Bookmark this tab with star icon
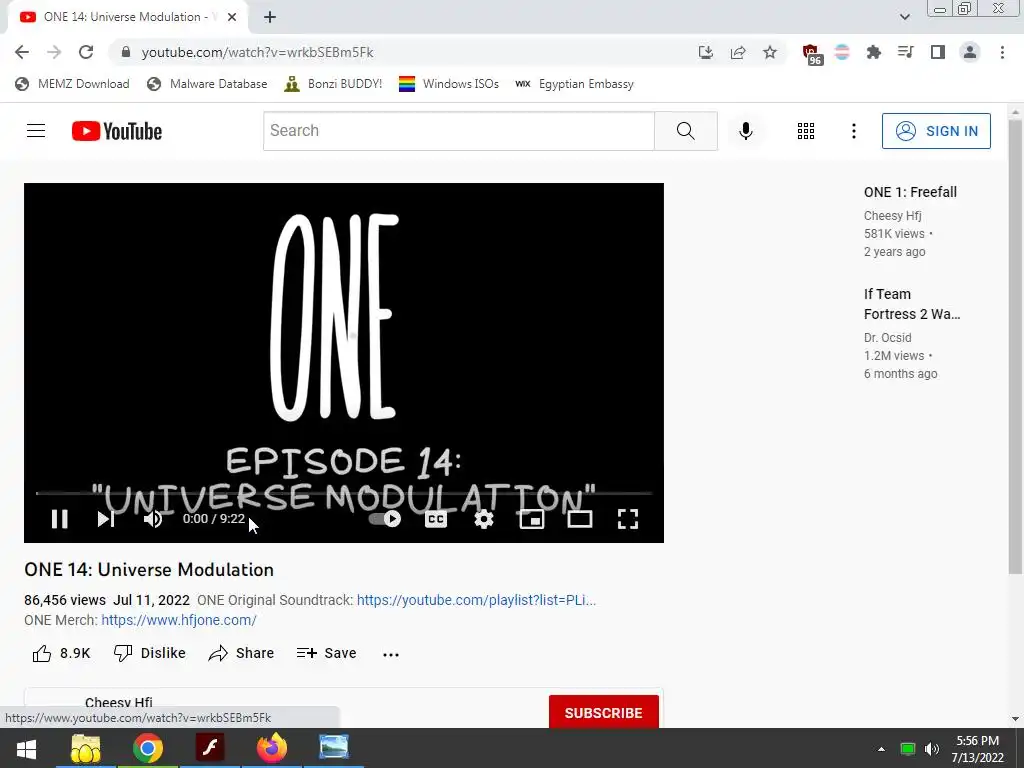1024x768 pixels. pos(770,52)
